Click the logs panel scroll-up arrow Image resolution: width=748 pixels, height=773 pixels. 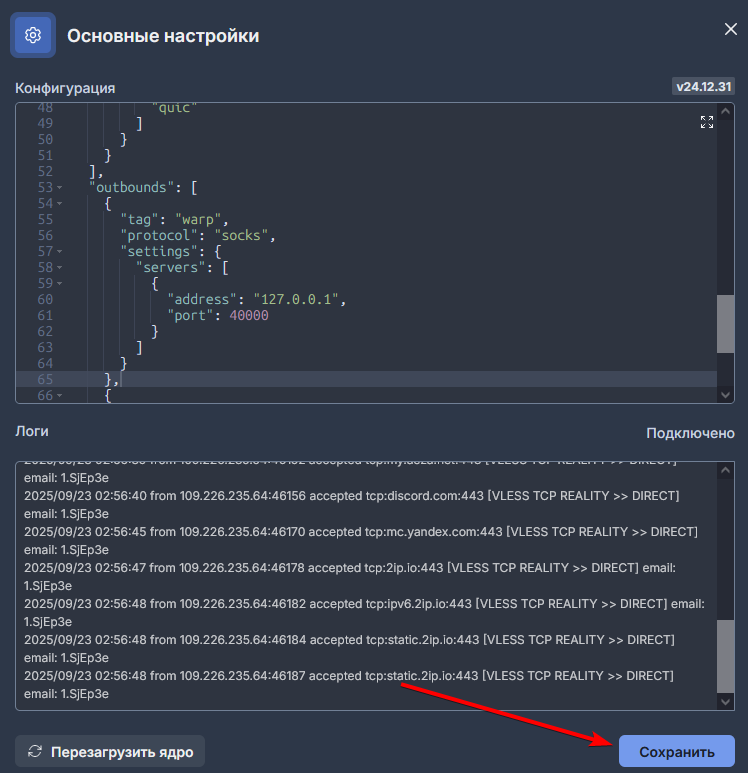[726, 469]
